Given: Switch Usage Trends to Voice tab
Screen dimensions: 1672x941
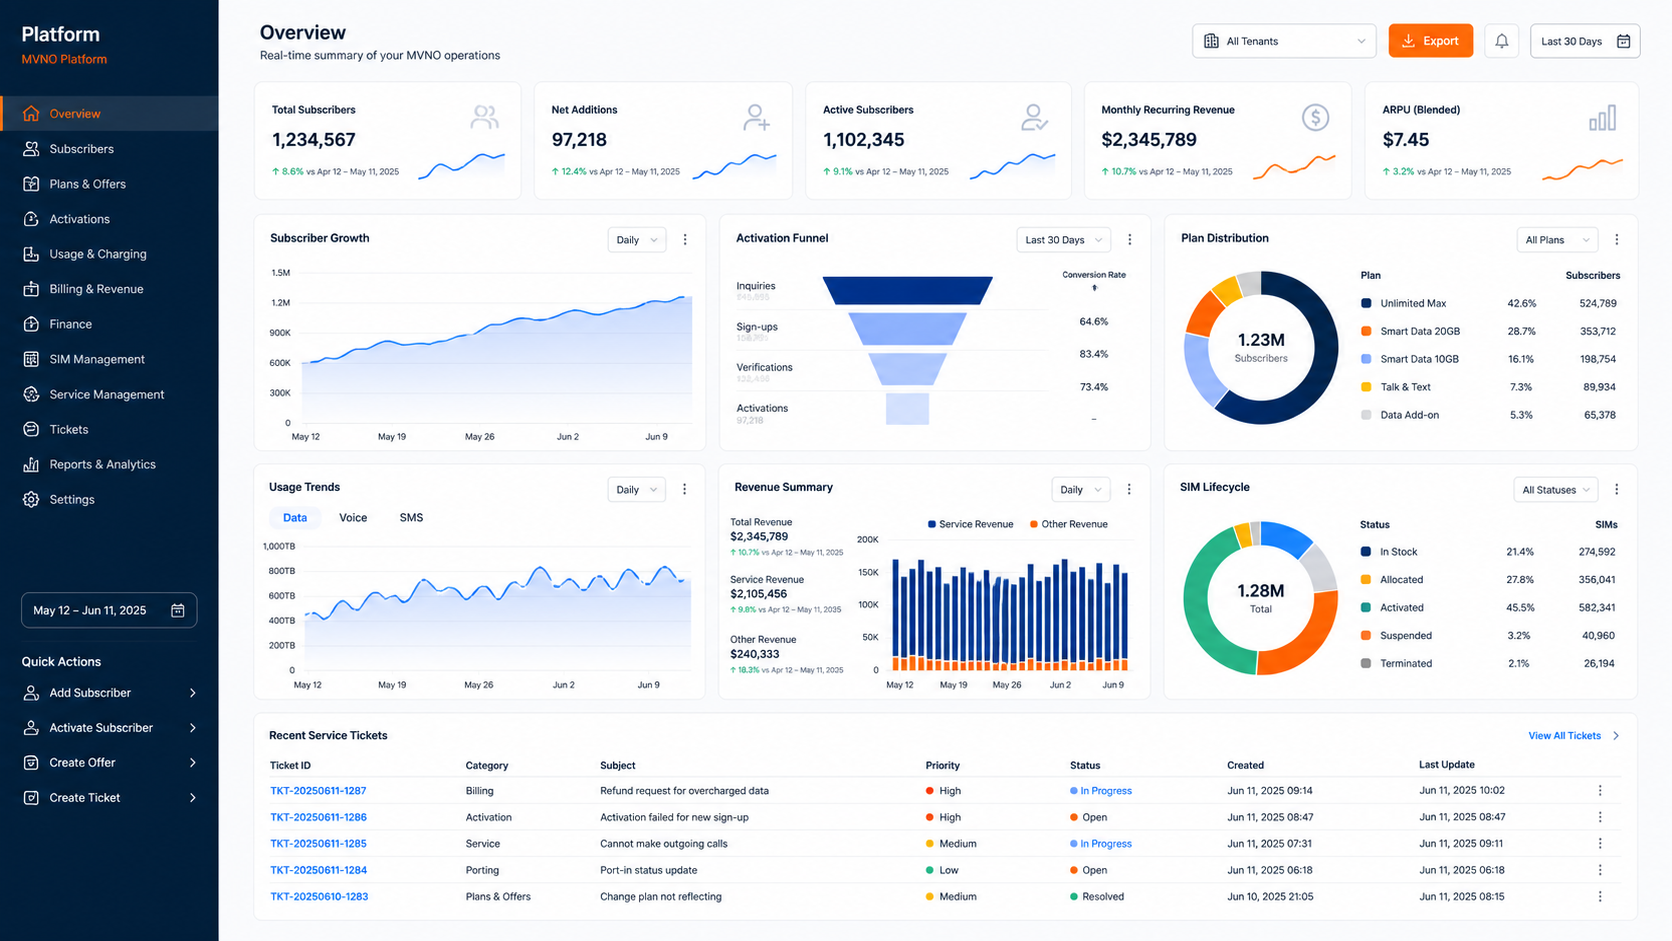Looking at the screenshot, I should tap(353, 518).
